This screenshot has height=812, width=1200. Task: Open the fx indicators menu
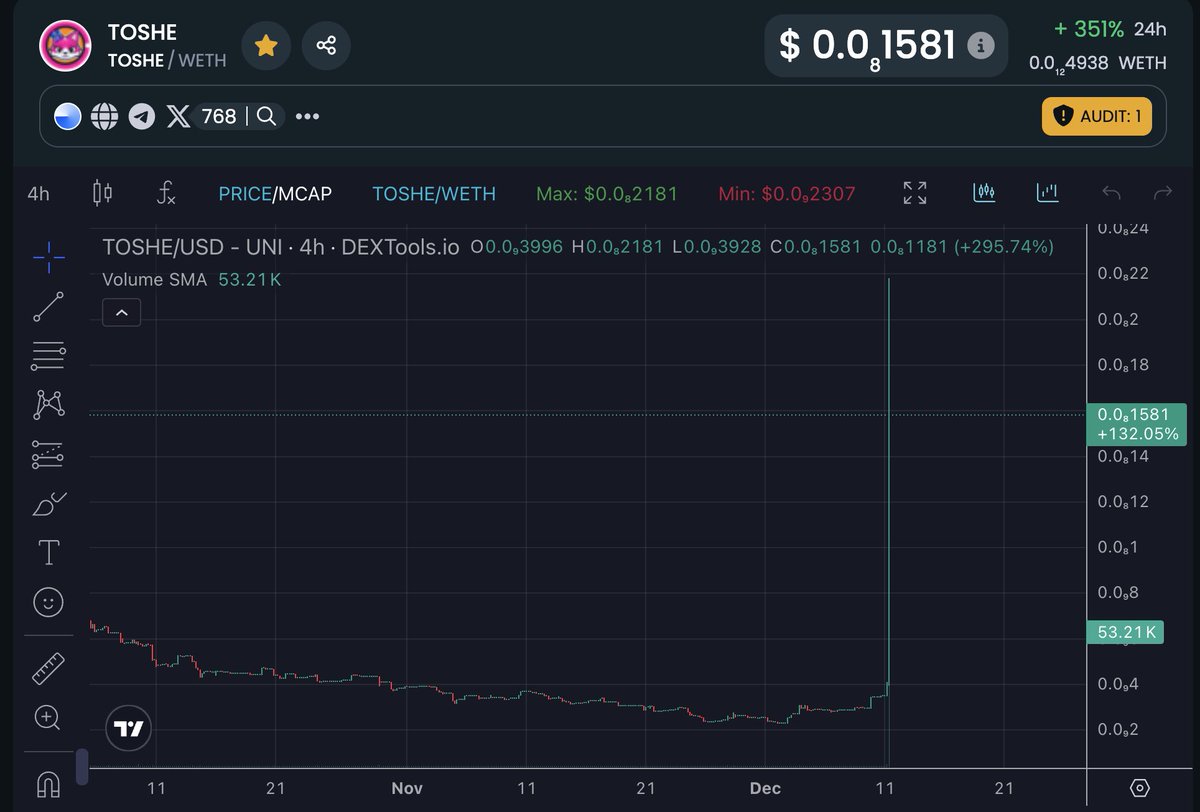(166, 193)
